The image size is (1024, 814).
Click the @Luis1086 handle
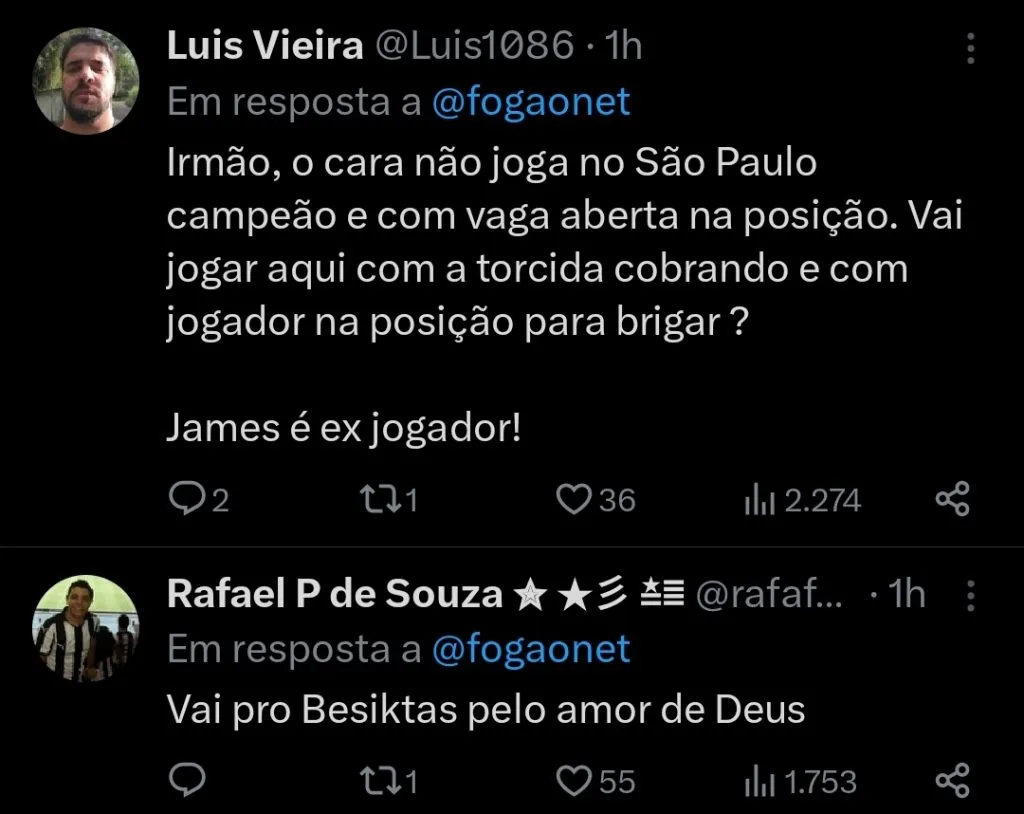[x=470, y=45]
